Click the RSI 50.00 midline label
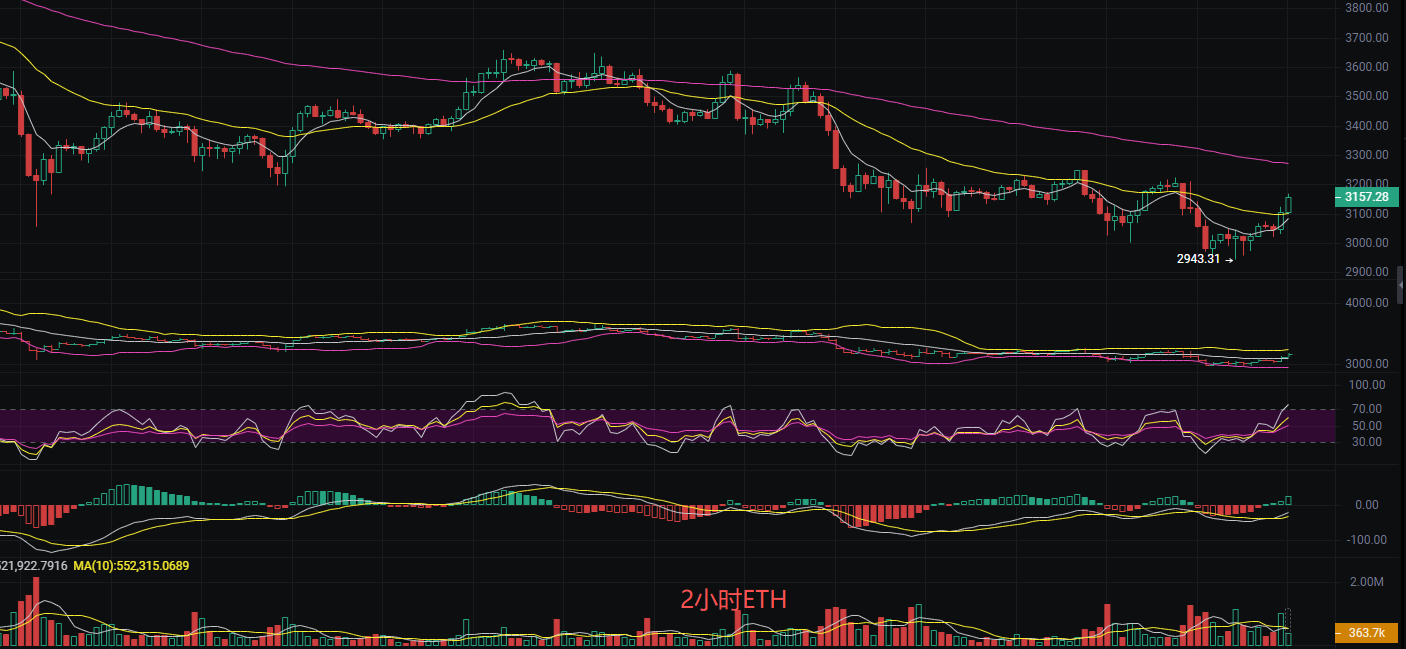This screenshot has height=649, width=1406. (x=1366, y=426)
